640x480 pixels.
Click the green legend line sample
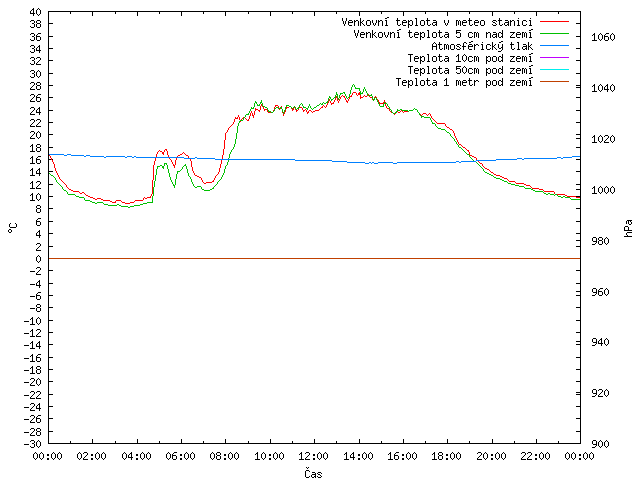554,33
